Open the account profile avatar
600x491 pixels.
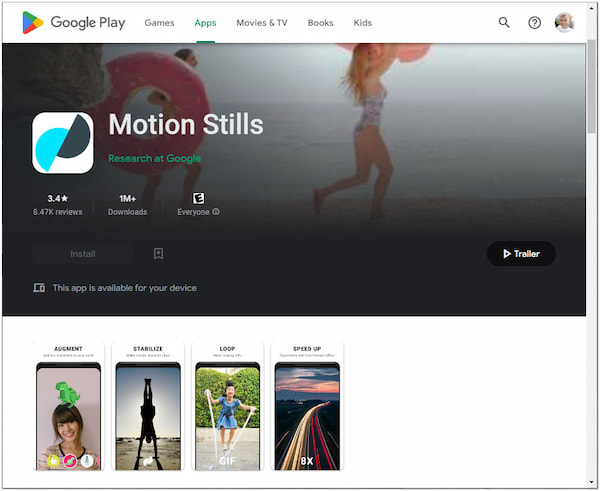(564, 23)
